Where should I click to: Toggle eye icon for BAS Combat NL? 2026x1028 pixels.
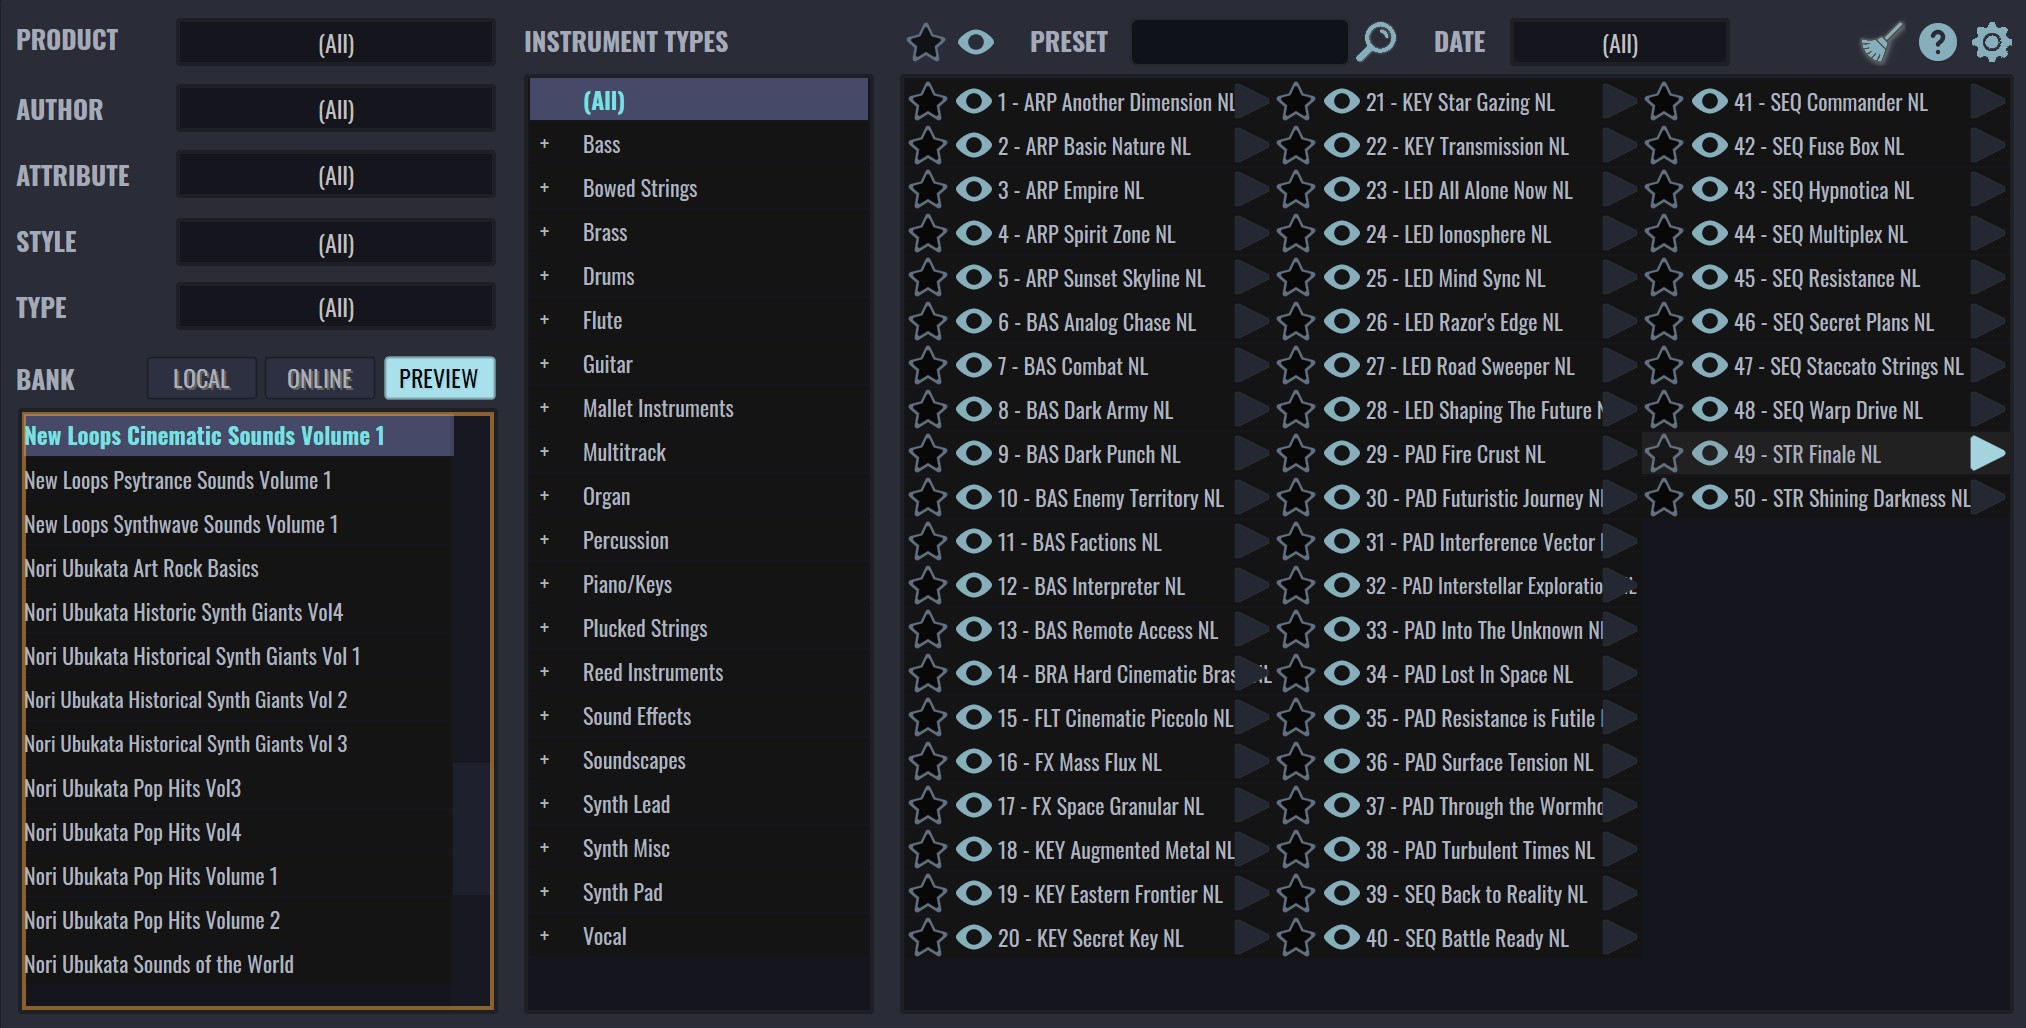[x=973, y=366]
